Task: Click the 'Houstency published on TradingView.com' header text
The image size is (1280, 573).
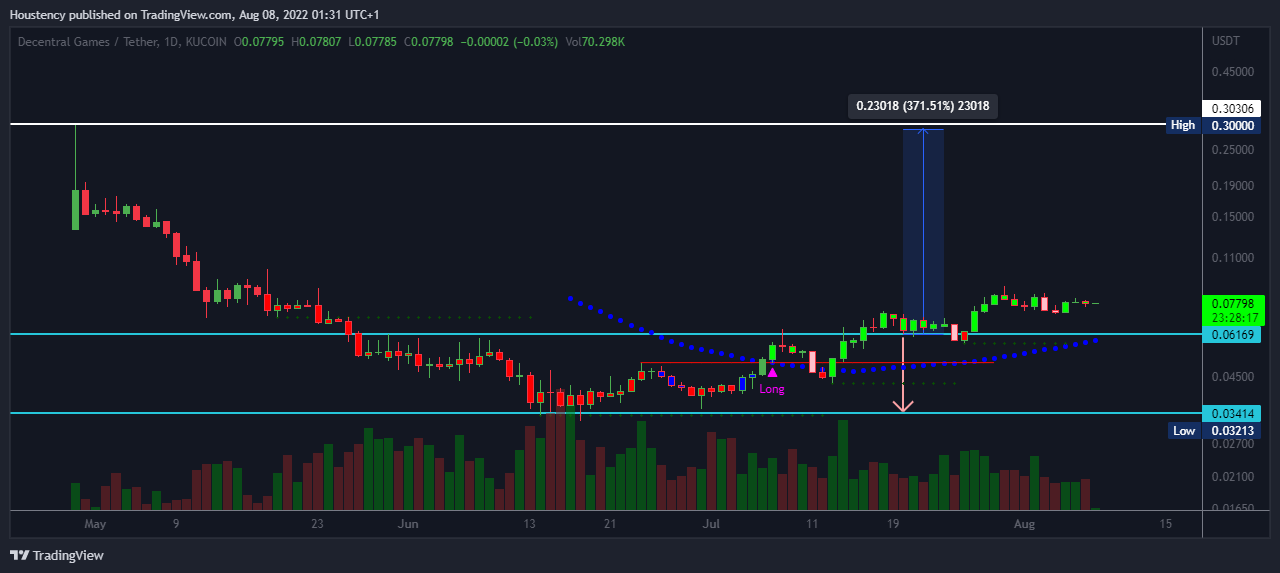Action: (x=121, y=15)
